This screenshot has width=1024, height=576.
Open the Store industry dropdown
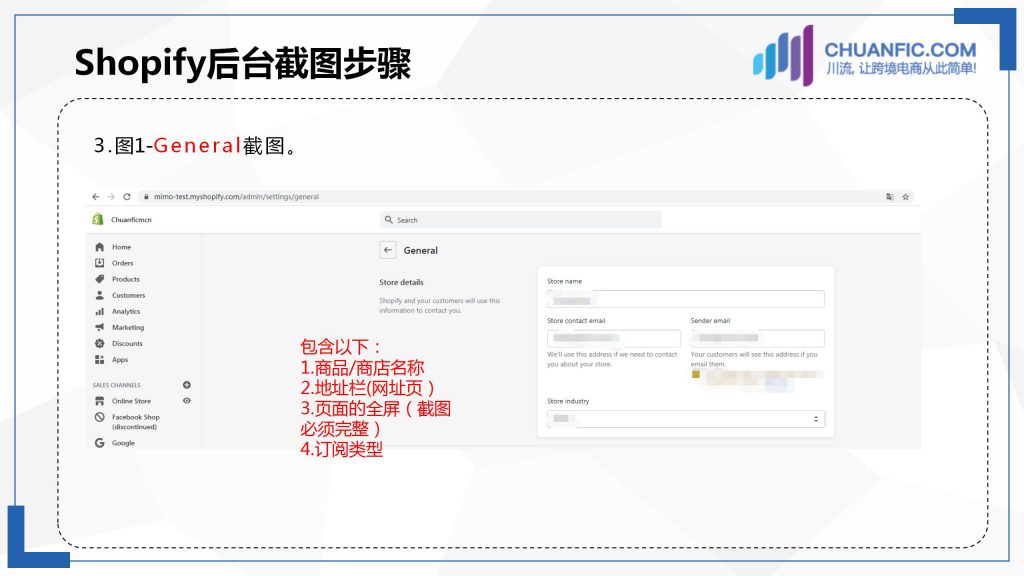click(x=686, y=419)
